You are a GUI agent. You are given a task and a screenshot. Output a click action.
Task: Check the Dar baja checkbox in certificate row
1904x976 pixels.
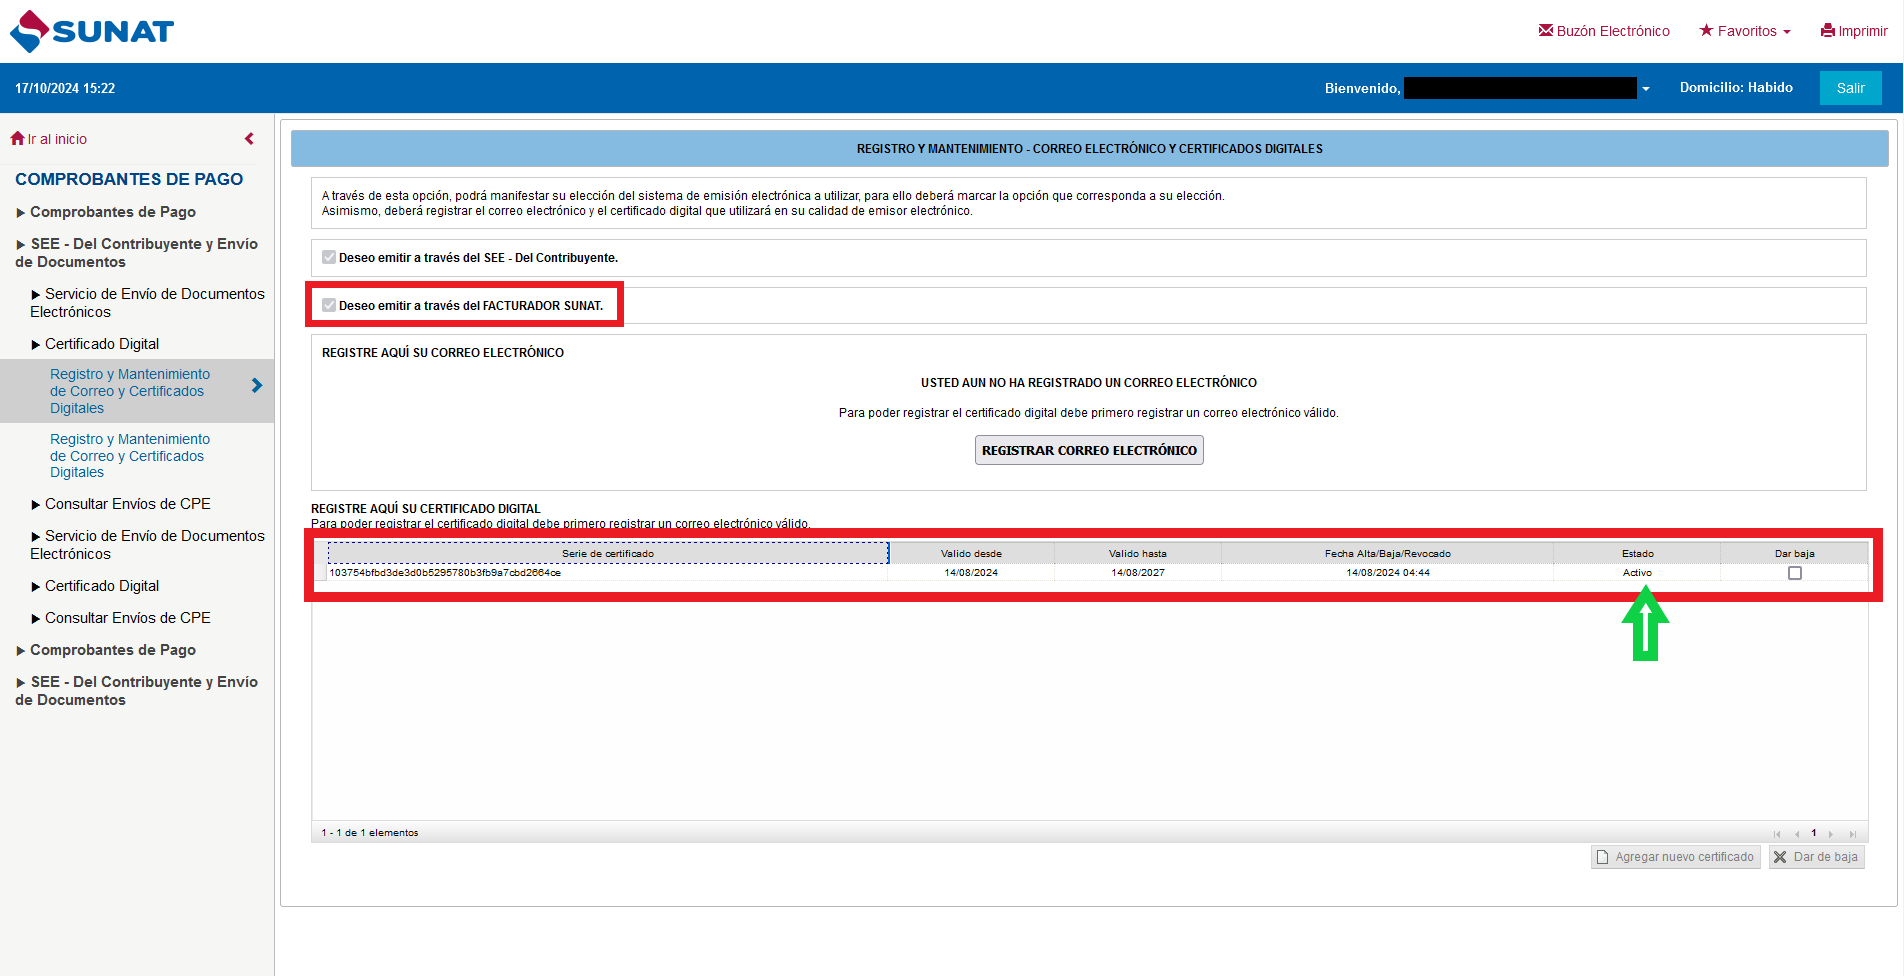click(1795, 573)
